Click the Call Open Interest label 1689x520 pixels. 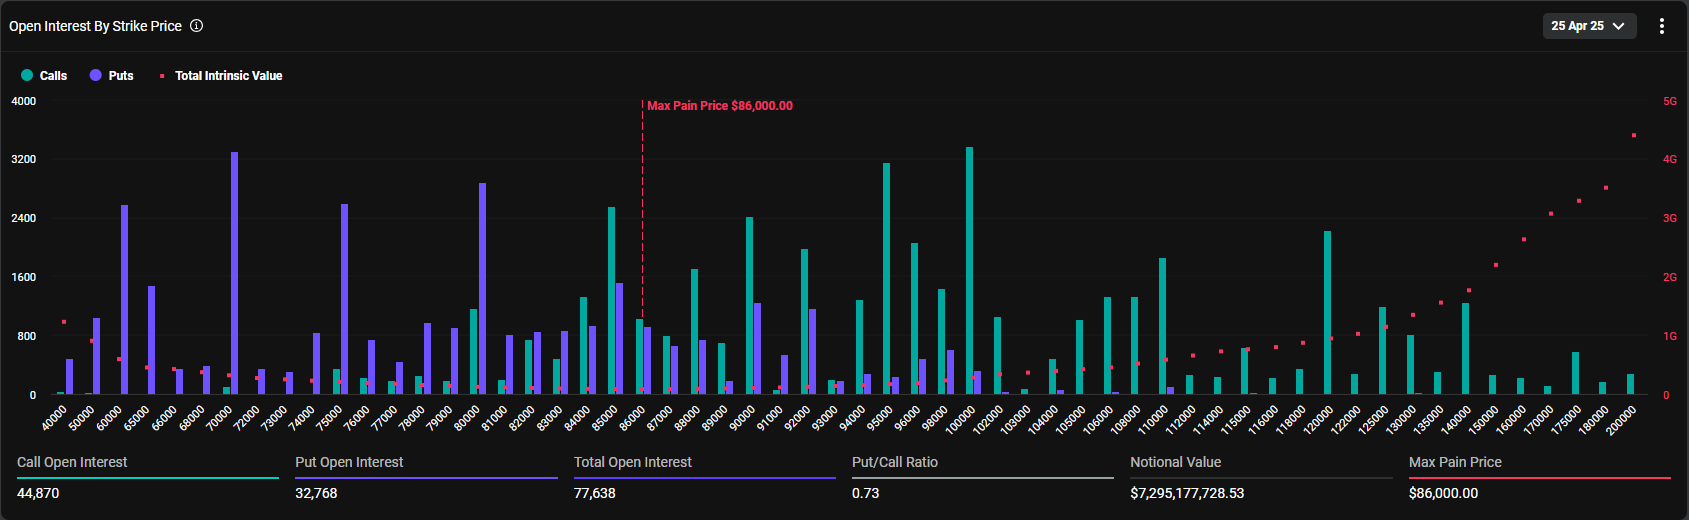pyautogui.click(x=72, y=462)
